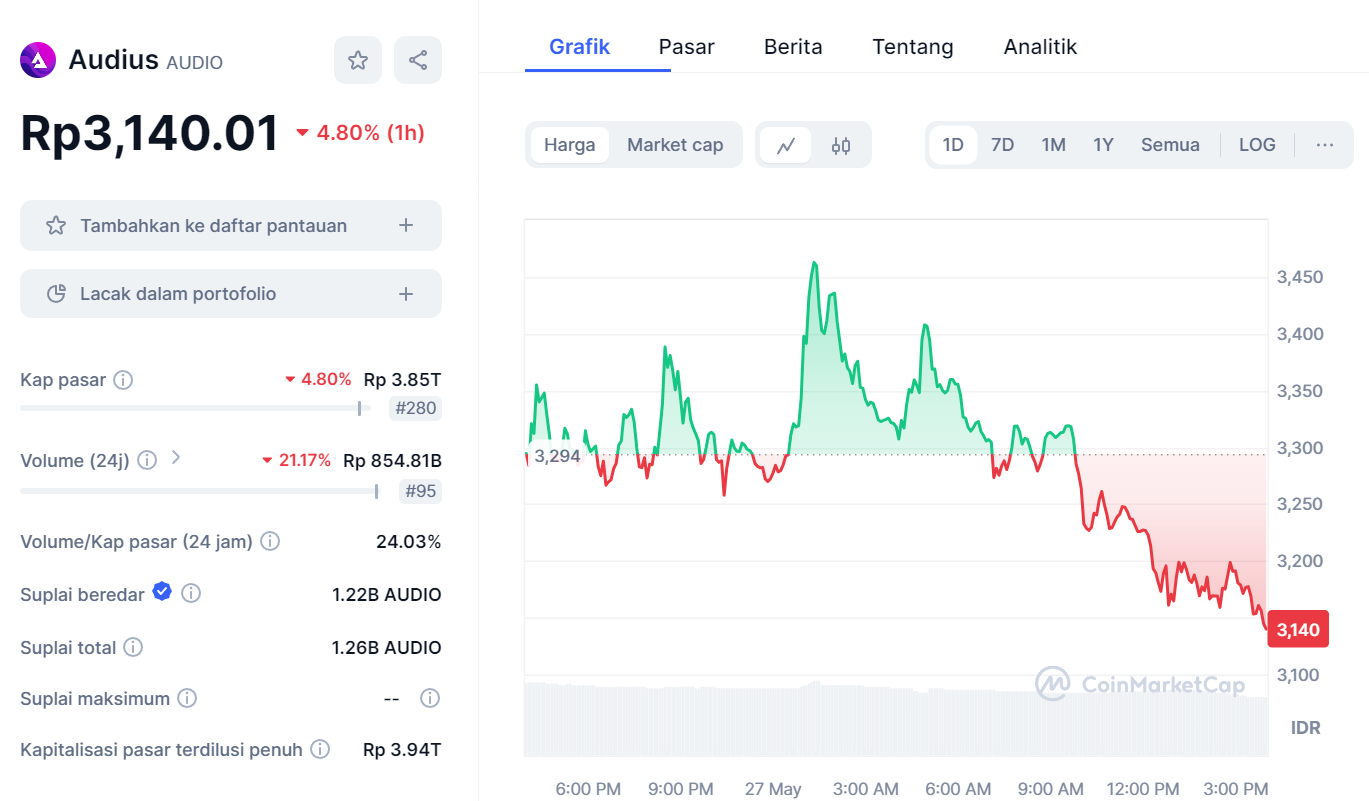Click the Volume rank slider

coord(200,491)
